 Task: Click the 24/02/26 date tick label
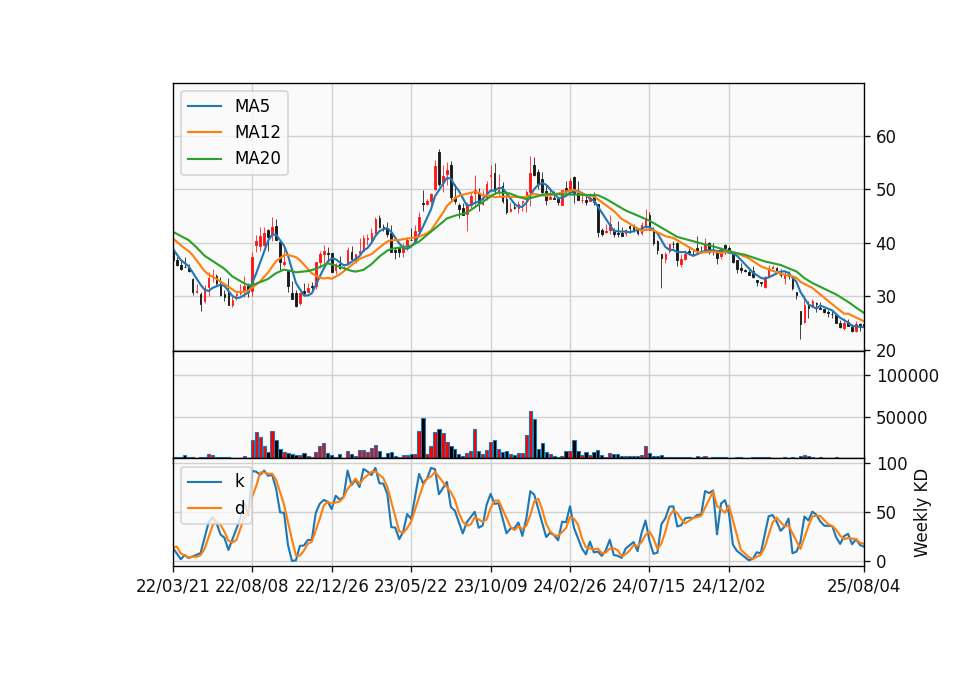pyautogui.click(x=569, y=586)
